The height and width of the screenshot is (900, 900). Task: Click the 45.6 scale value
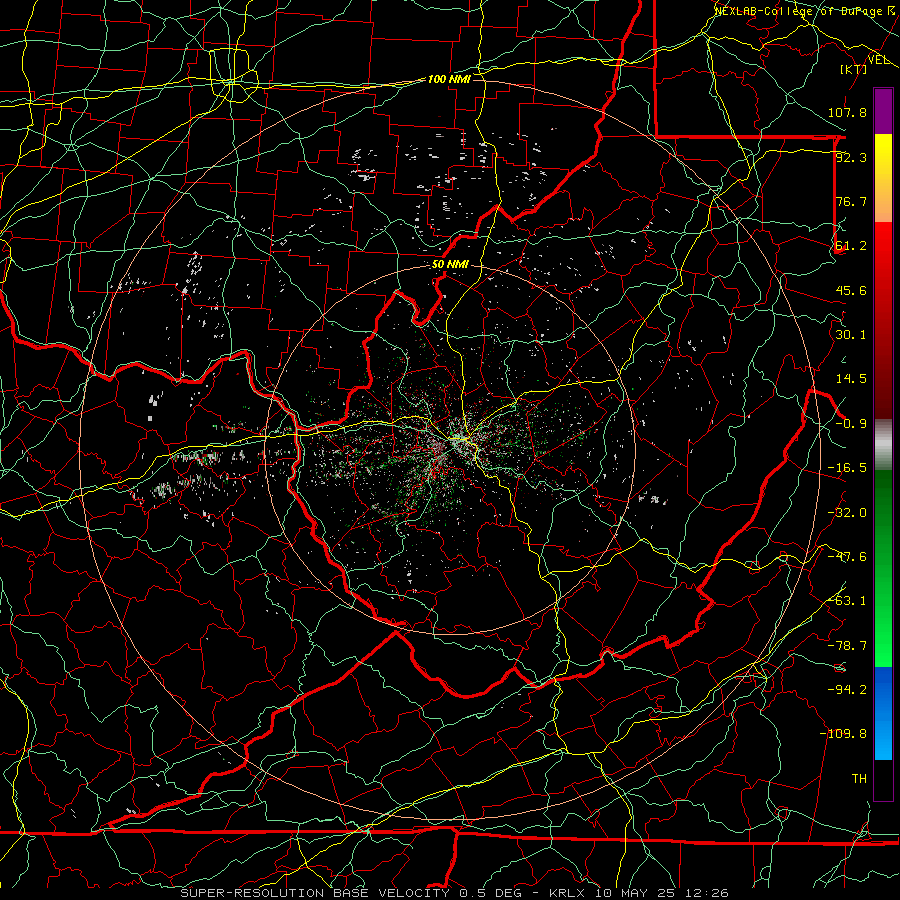(x=851, y=290)
